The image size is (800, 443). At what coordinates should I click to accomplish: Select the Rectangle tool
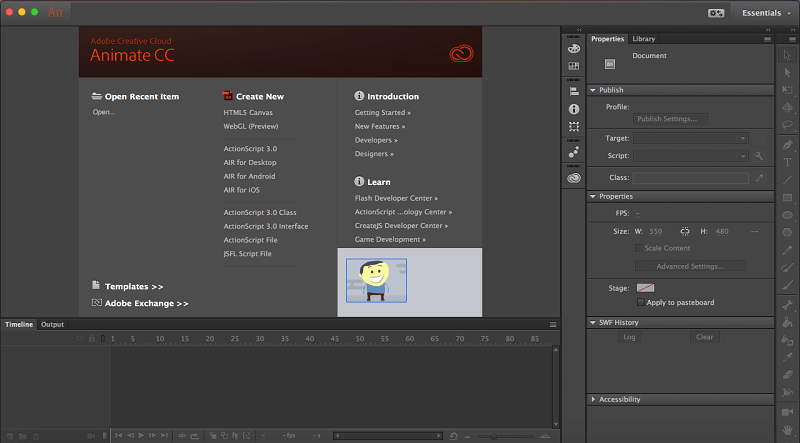tap(787, 198)
